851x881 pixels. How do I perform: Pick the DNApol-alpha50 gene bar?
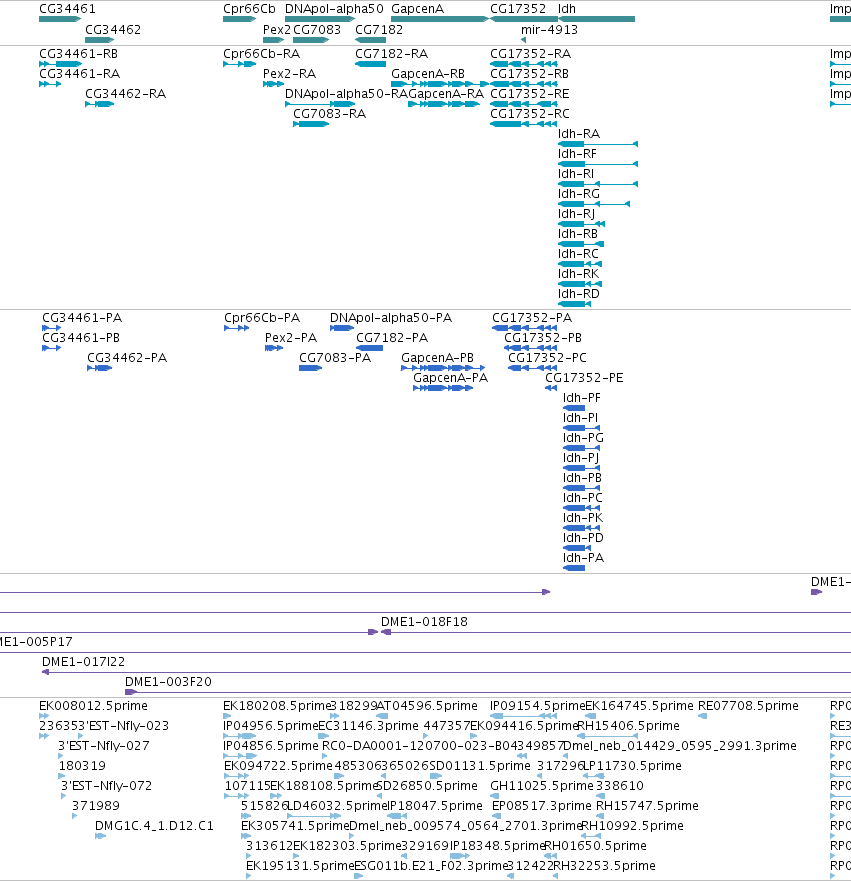pyautogui.click(x=320, y=19)
